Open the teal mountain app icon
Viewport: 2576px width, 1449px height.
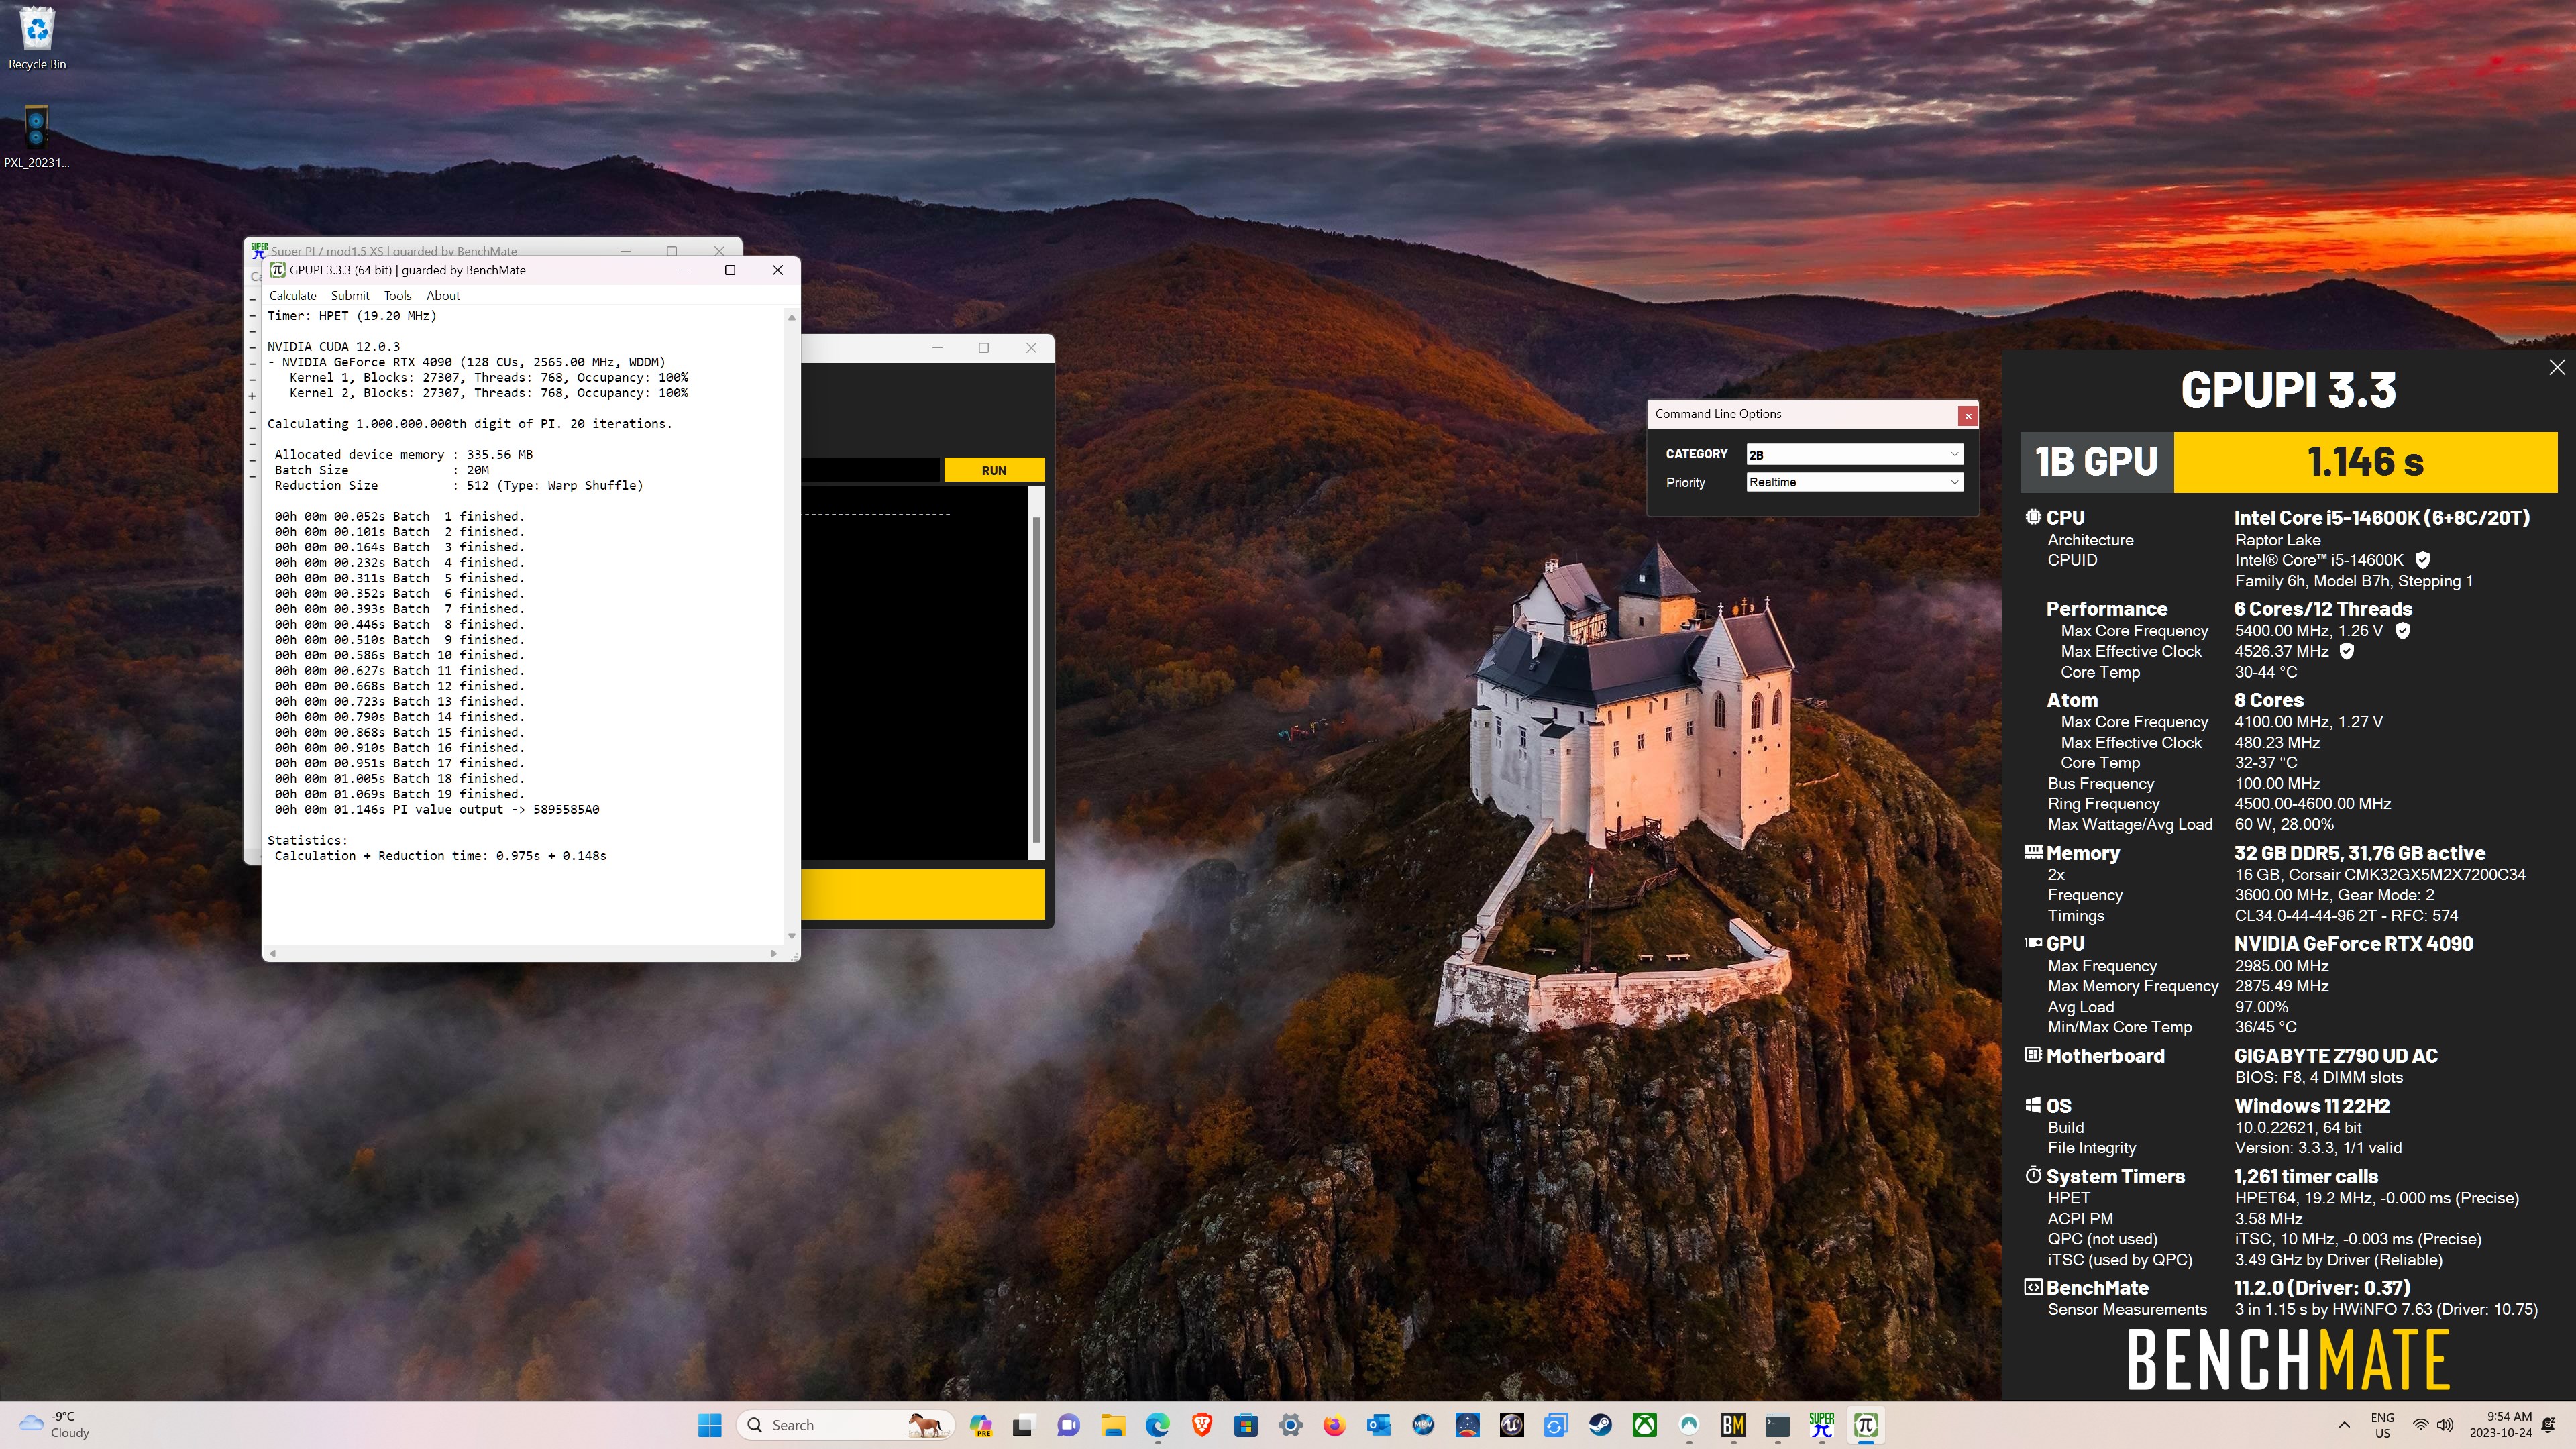click(1688, 1425)
